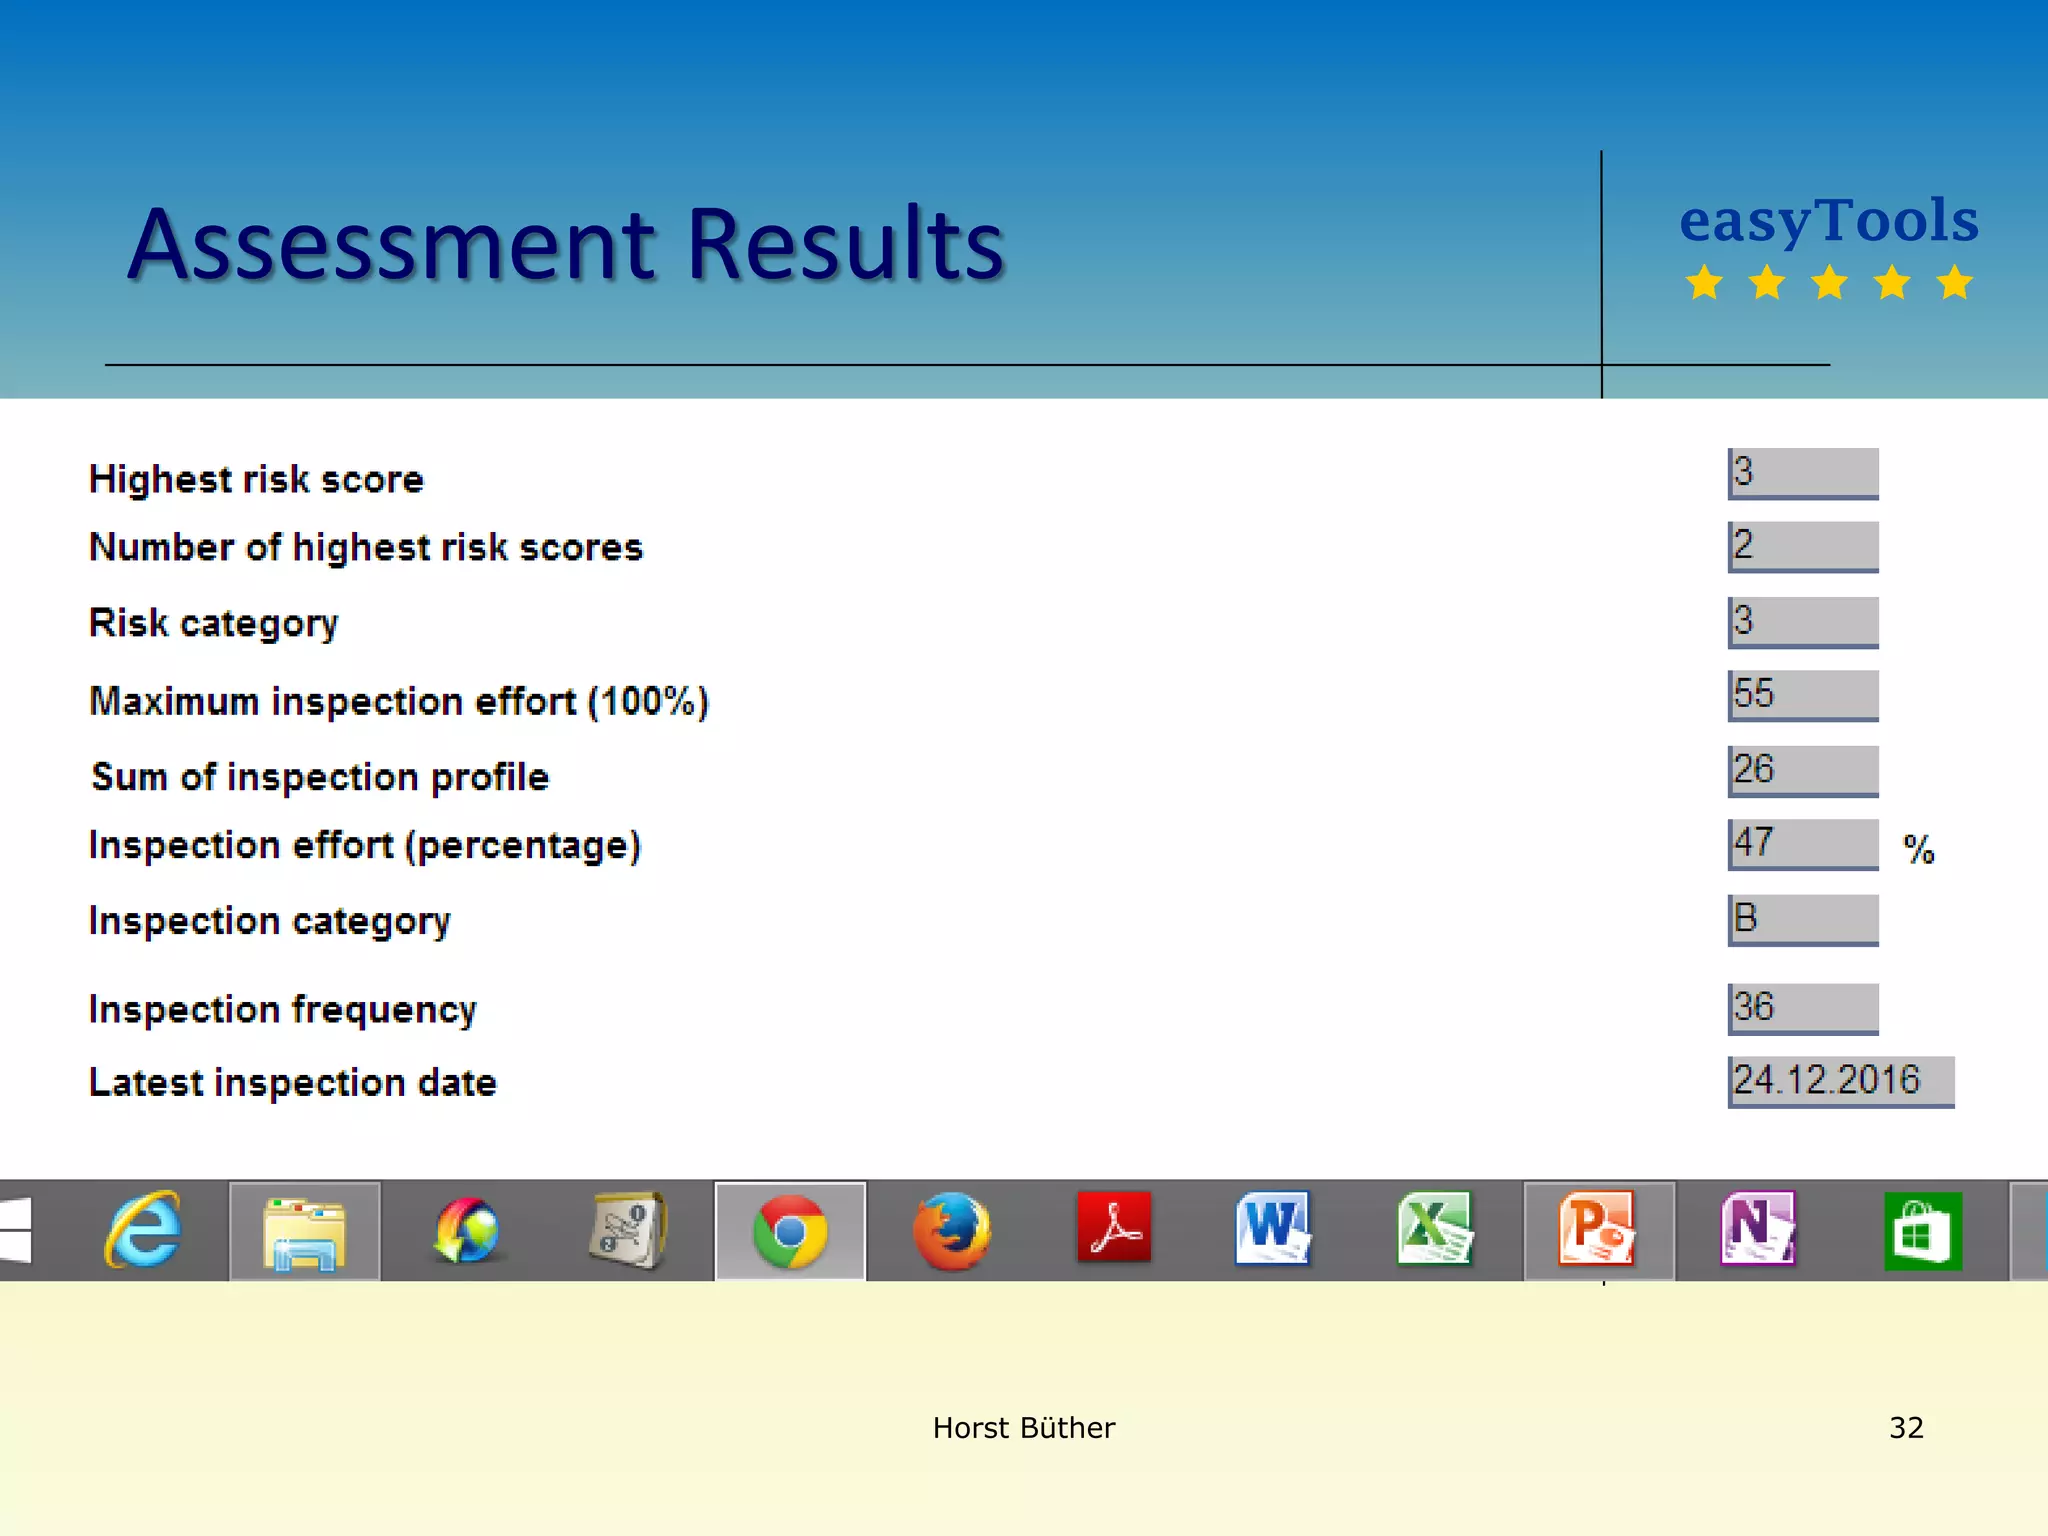Launch Firefox from the taskbar
This screenshot has height=1536, width=2048.
point(951,1230)
